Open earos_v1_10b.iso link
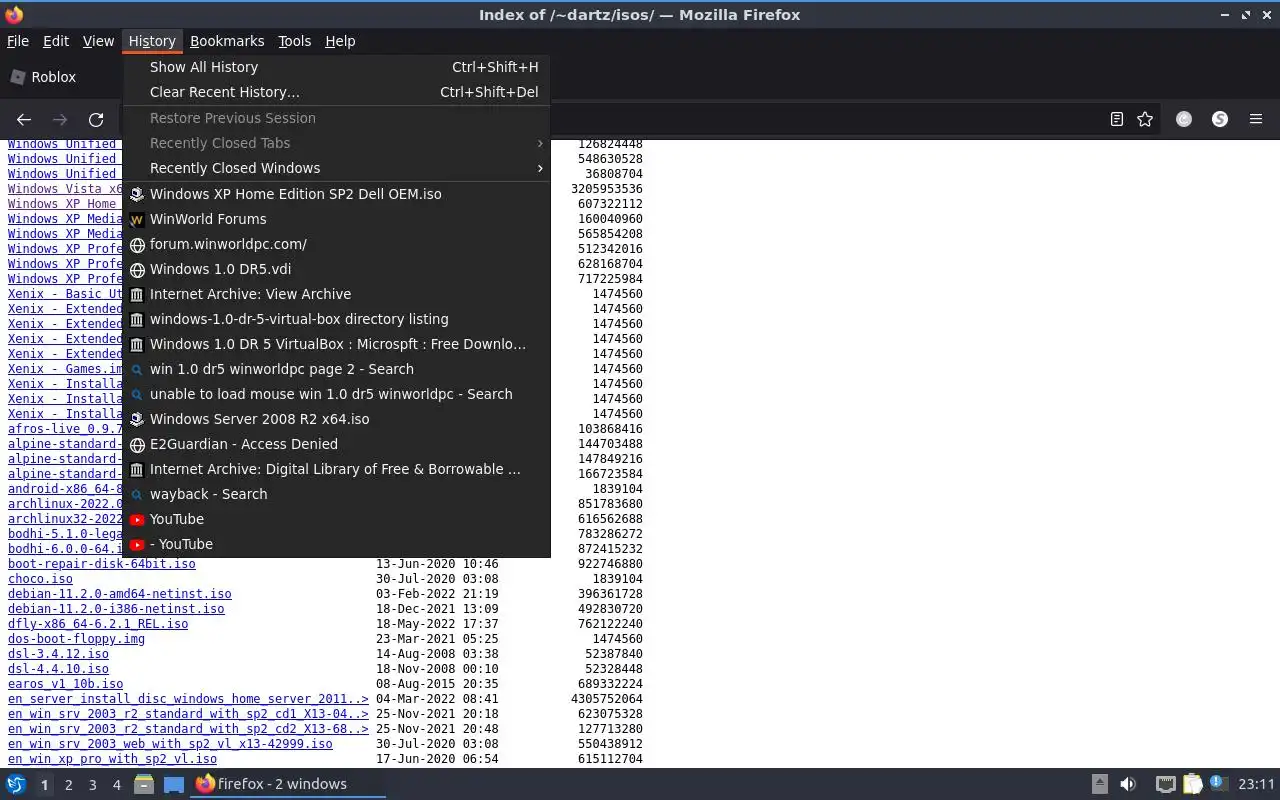1280x800 pixels. point(65,684)
